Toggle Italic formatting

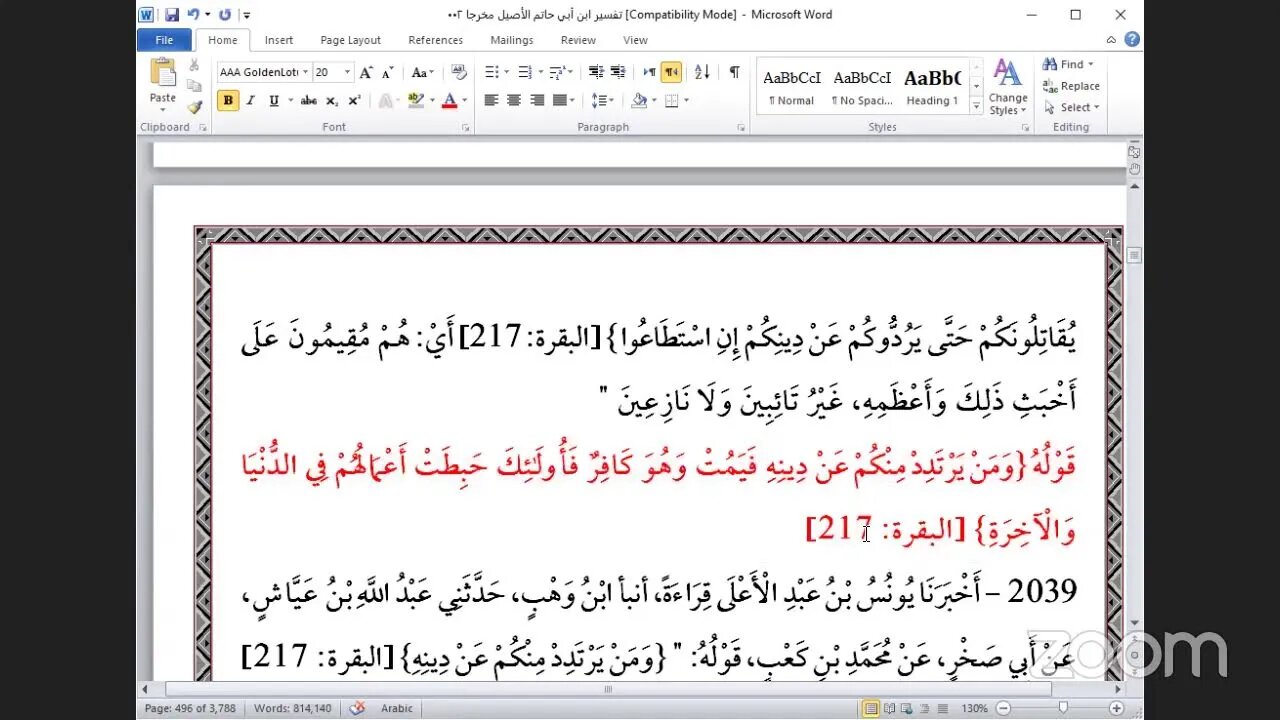click(251, 100)
